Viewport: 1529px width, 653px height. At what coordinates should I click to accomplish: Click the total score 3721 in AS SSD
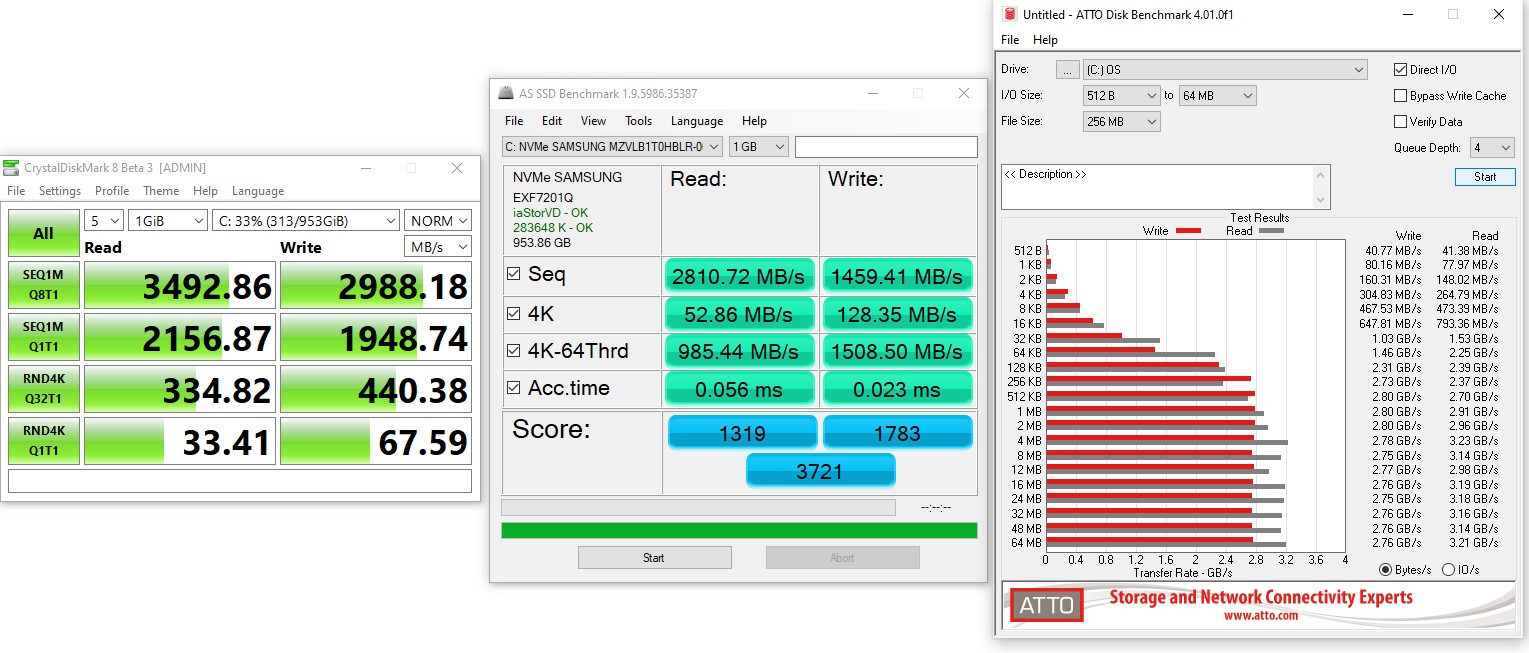pos(820,471)
